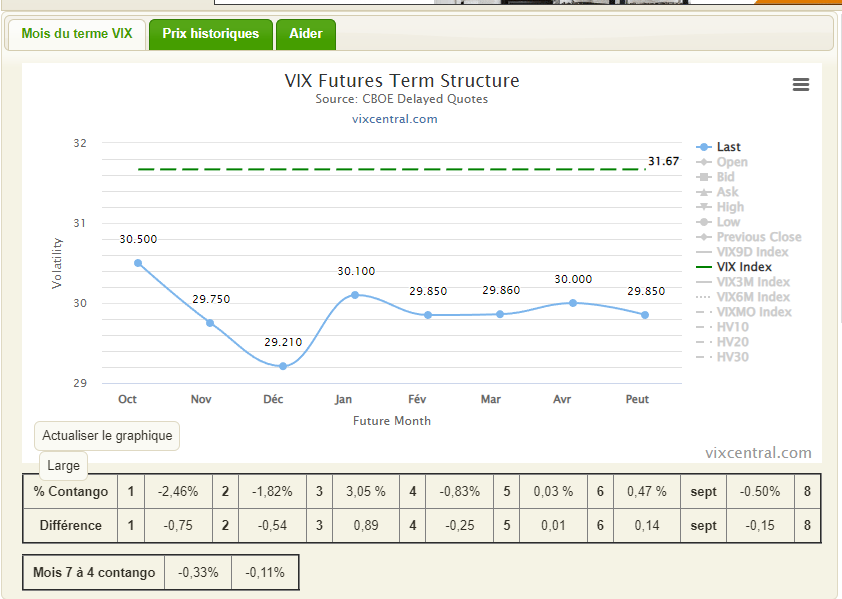Select the -0,33% cell
This screenshot has width=842, height=599.
(198, 573)
